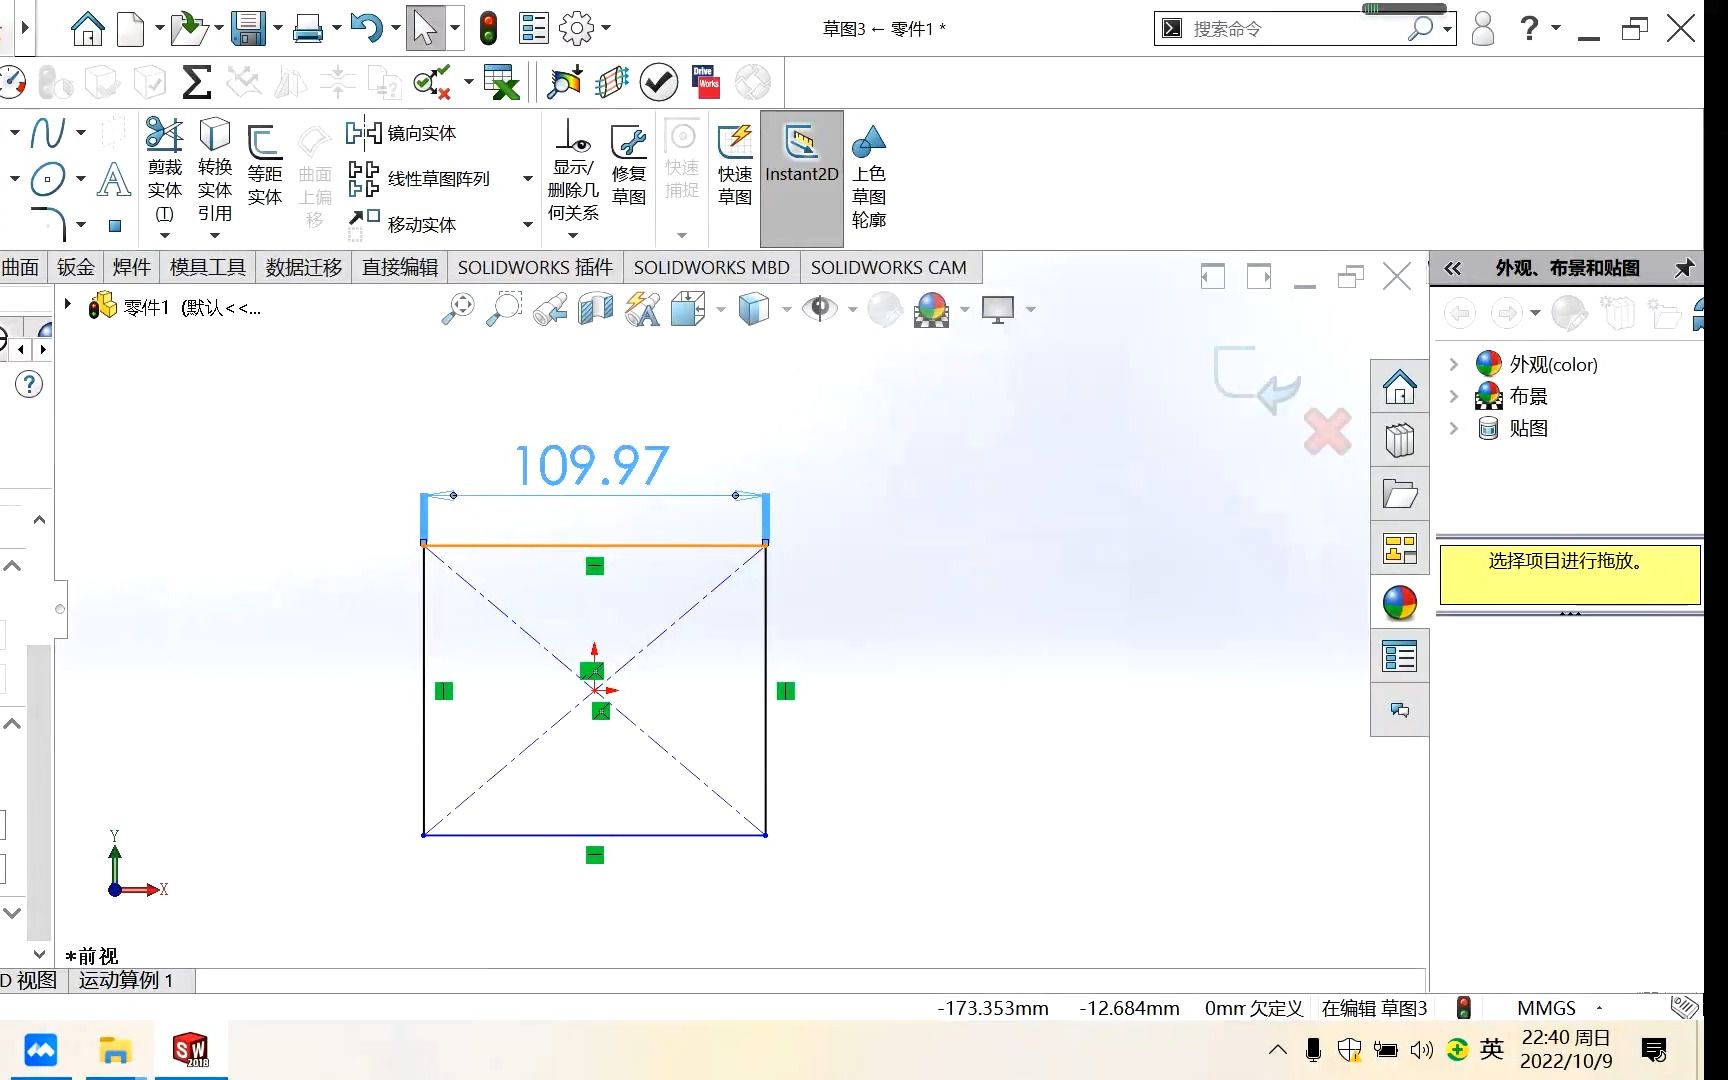Click Rapid Sketch (快速草图) tool
Image resolution: width=1728 pixels, height=1080 pixels.
735,166
